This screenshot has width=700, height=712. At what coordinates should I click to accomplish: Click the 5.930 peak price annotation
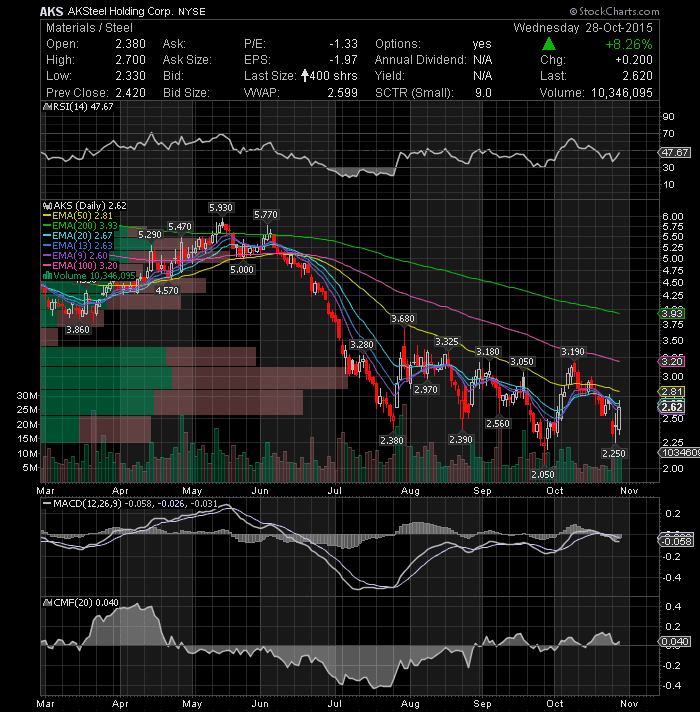tap(221, 208)
